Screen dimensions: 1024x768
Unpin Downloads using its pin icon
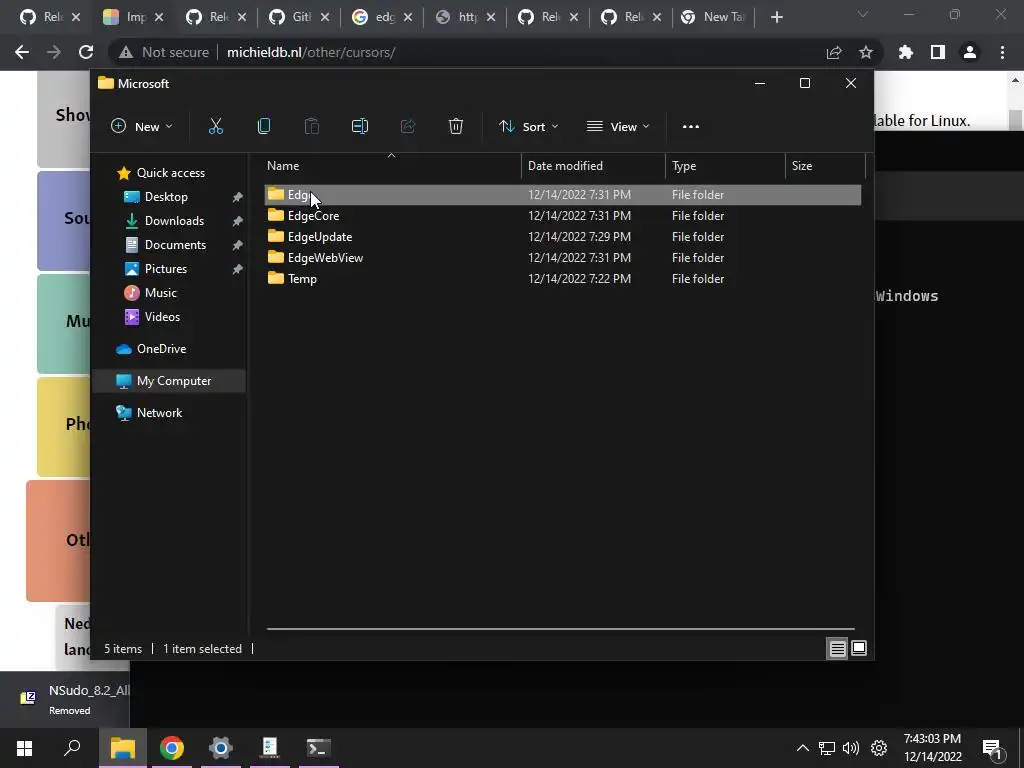pos(237,221)
